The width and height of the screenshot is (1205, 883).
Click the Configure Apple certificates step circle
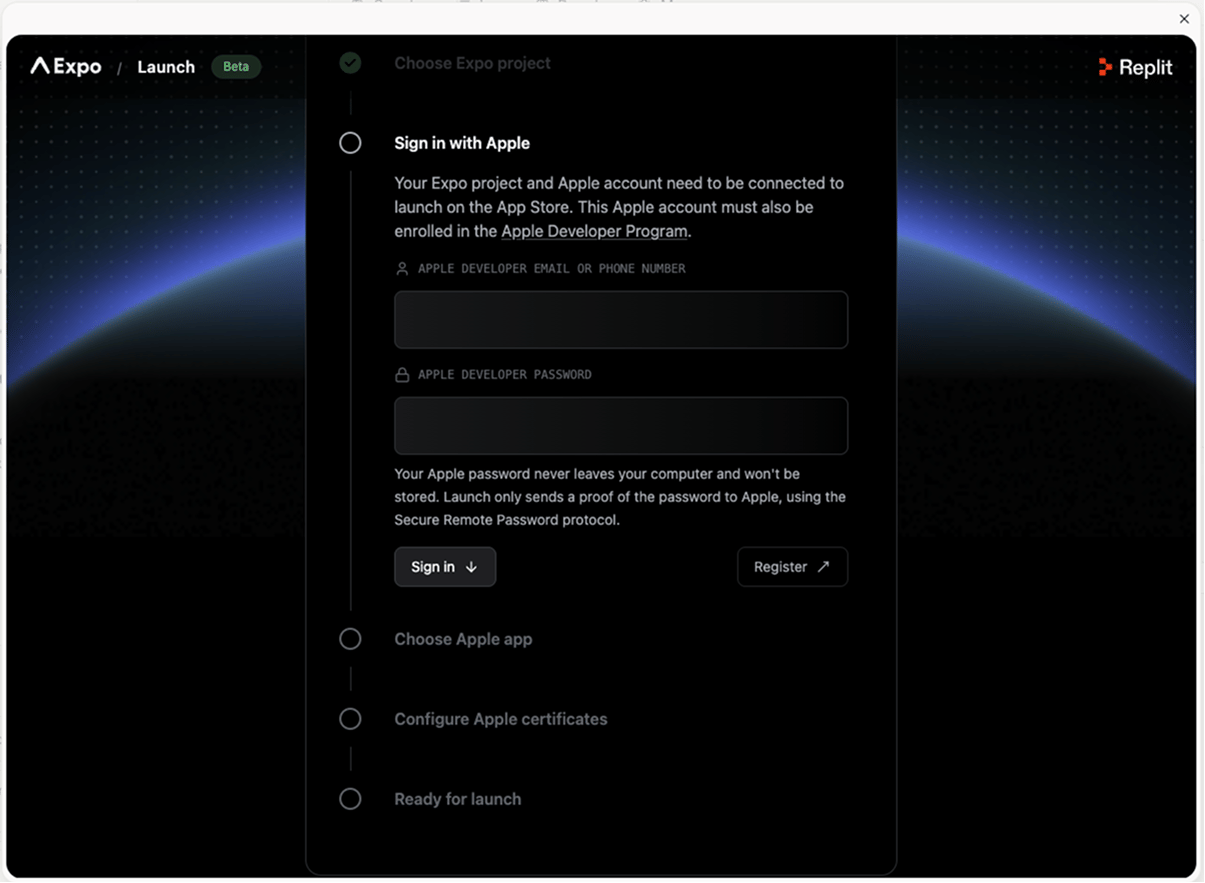tap(350, 719)
